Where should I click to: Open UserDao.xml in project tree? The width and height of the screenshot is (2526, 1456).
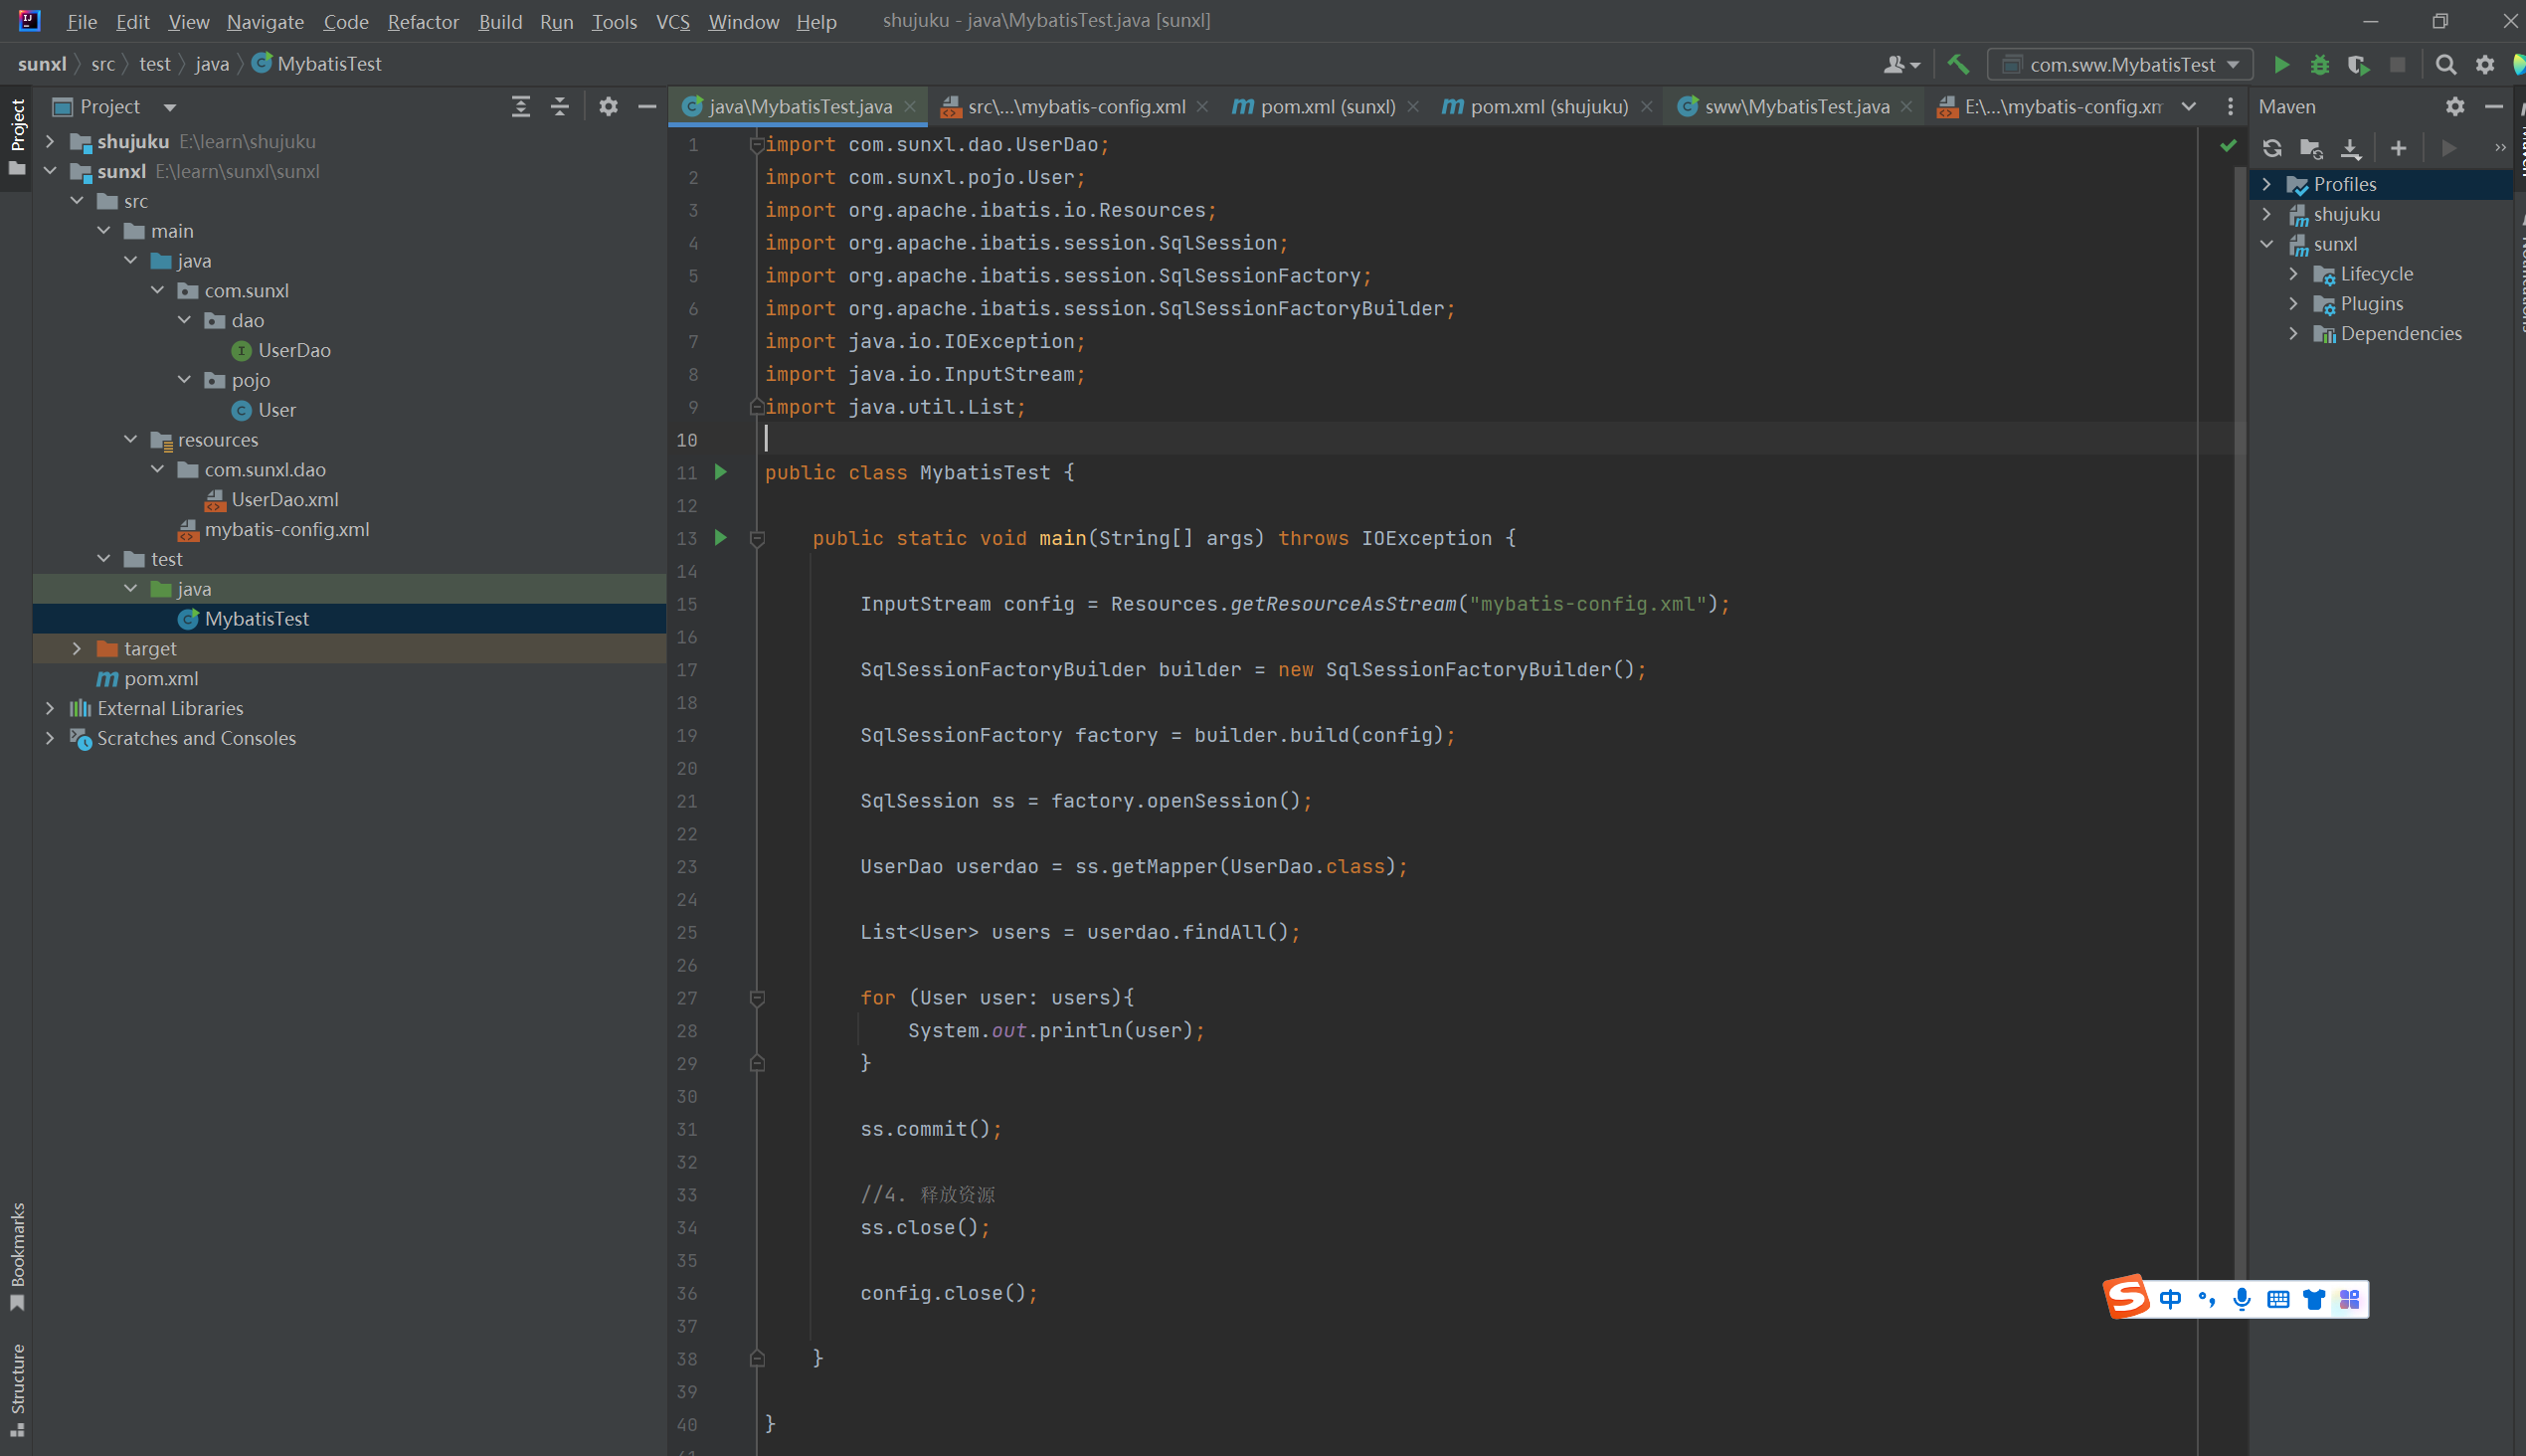point(284,499)
